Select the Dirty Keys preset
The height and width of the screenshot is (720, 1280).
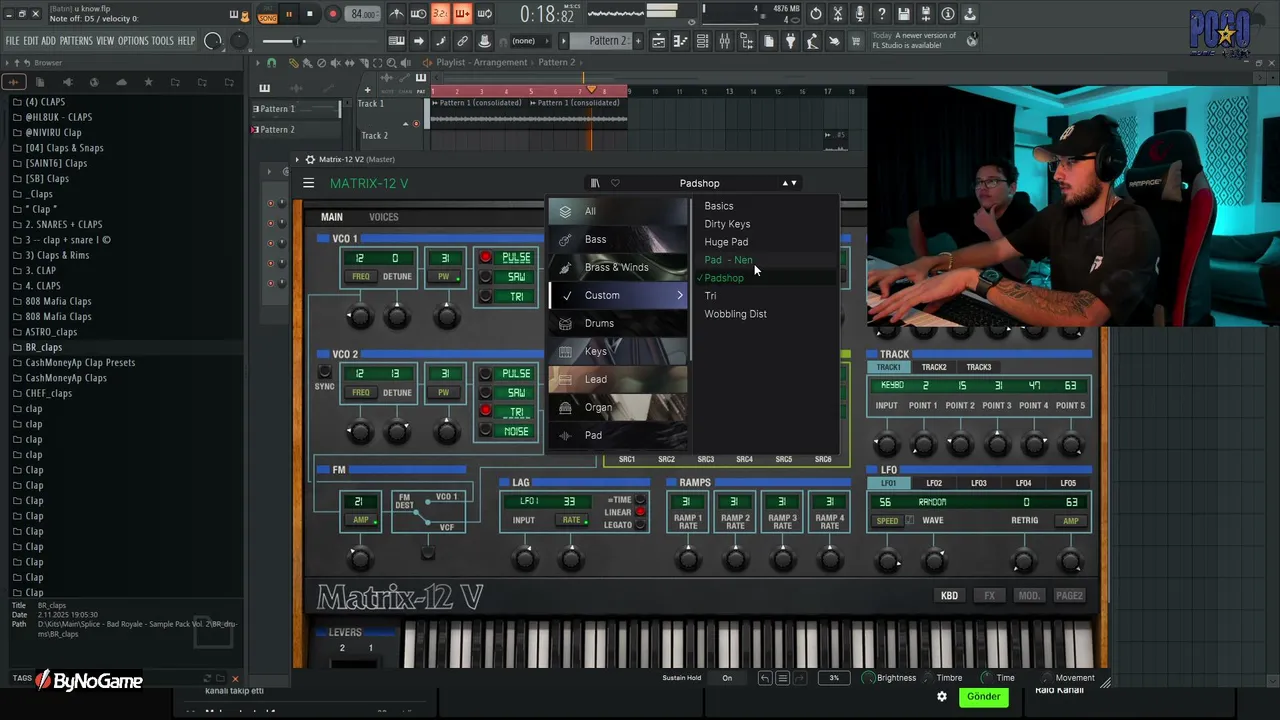click(x=727, y=224)
